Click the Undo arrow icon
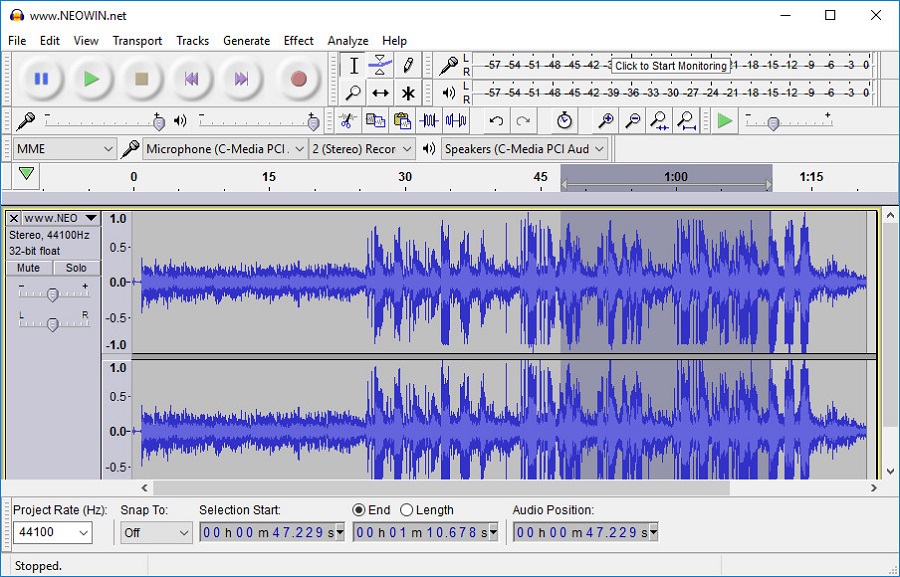The image size is (900, 577). pyautogui.click(x=496, y=121)
